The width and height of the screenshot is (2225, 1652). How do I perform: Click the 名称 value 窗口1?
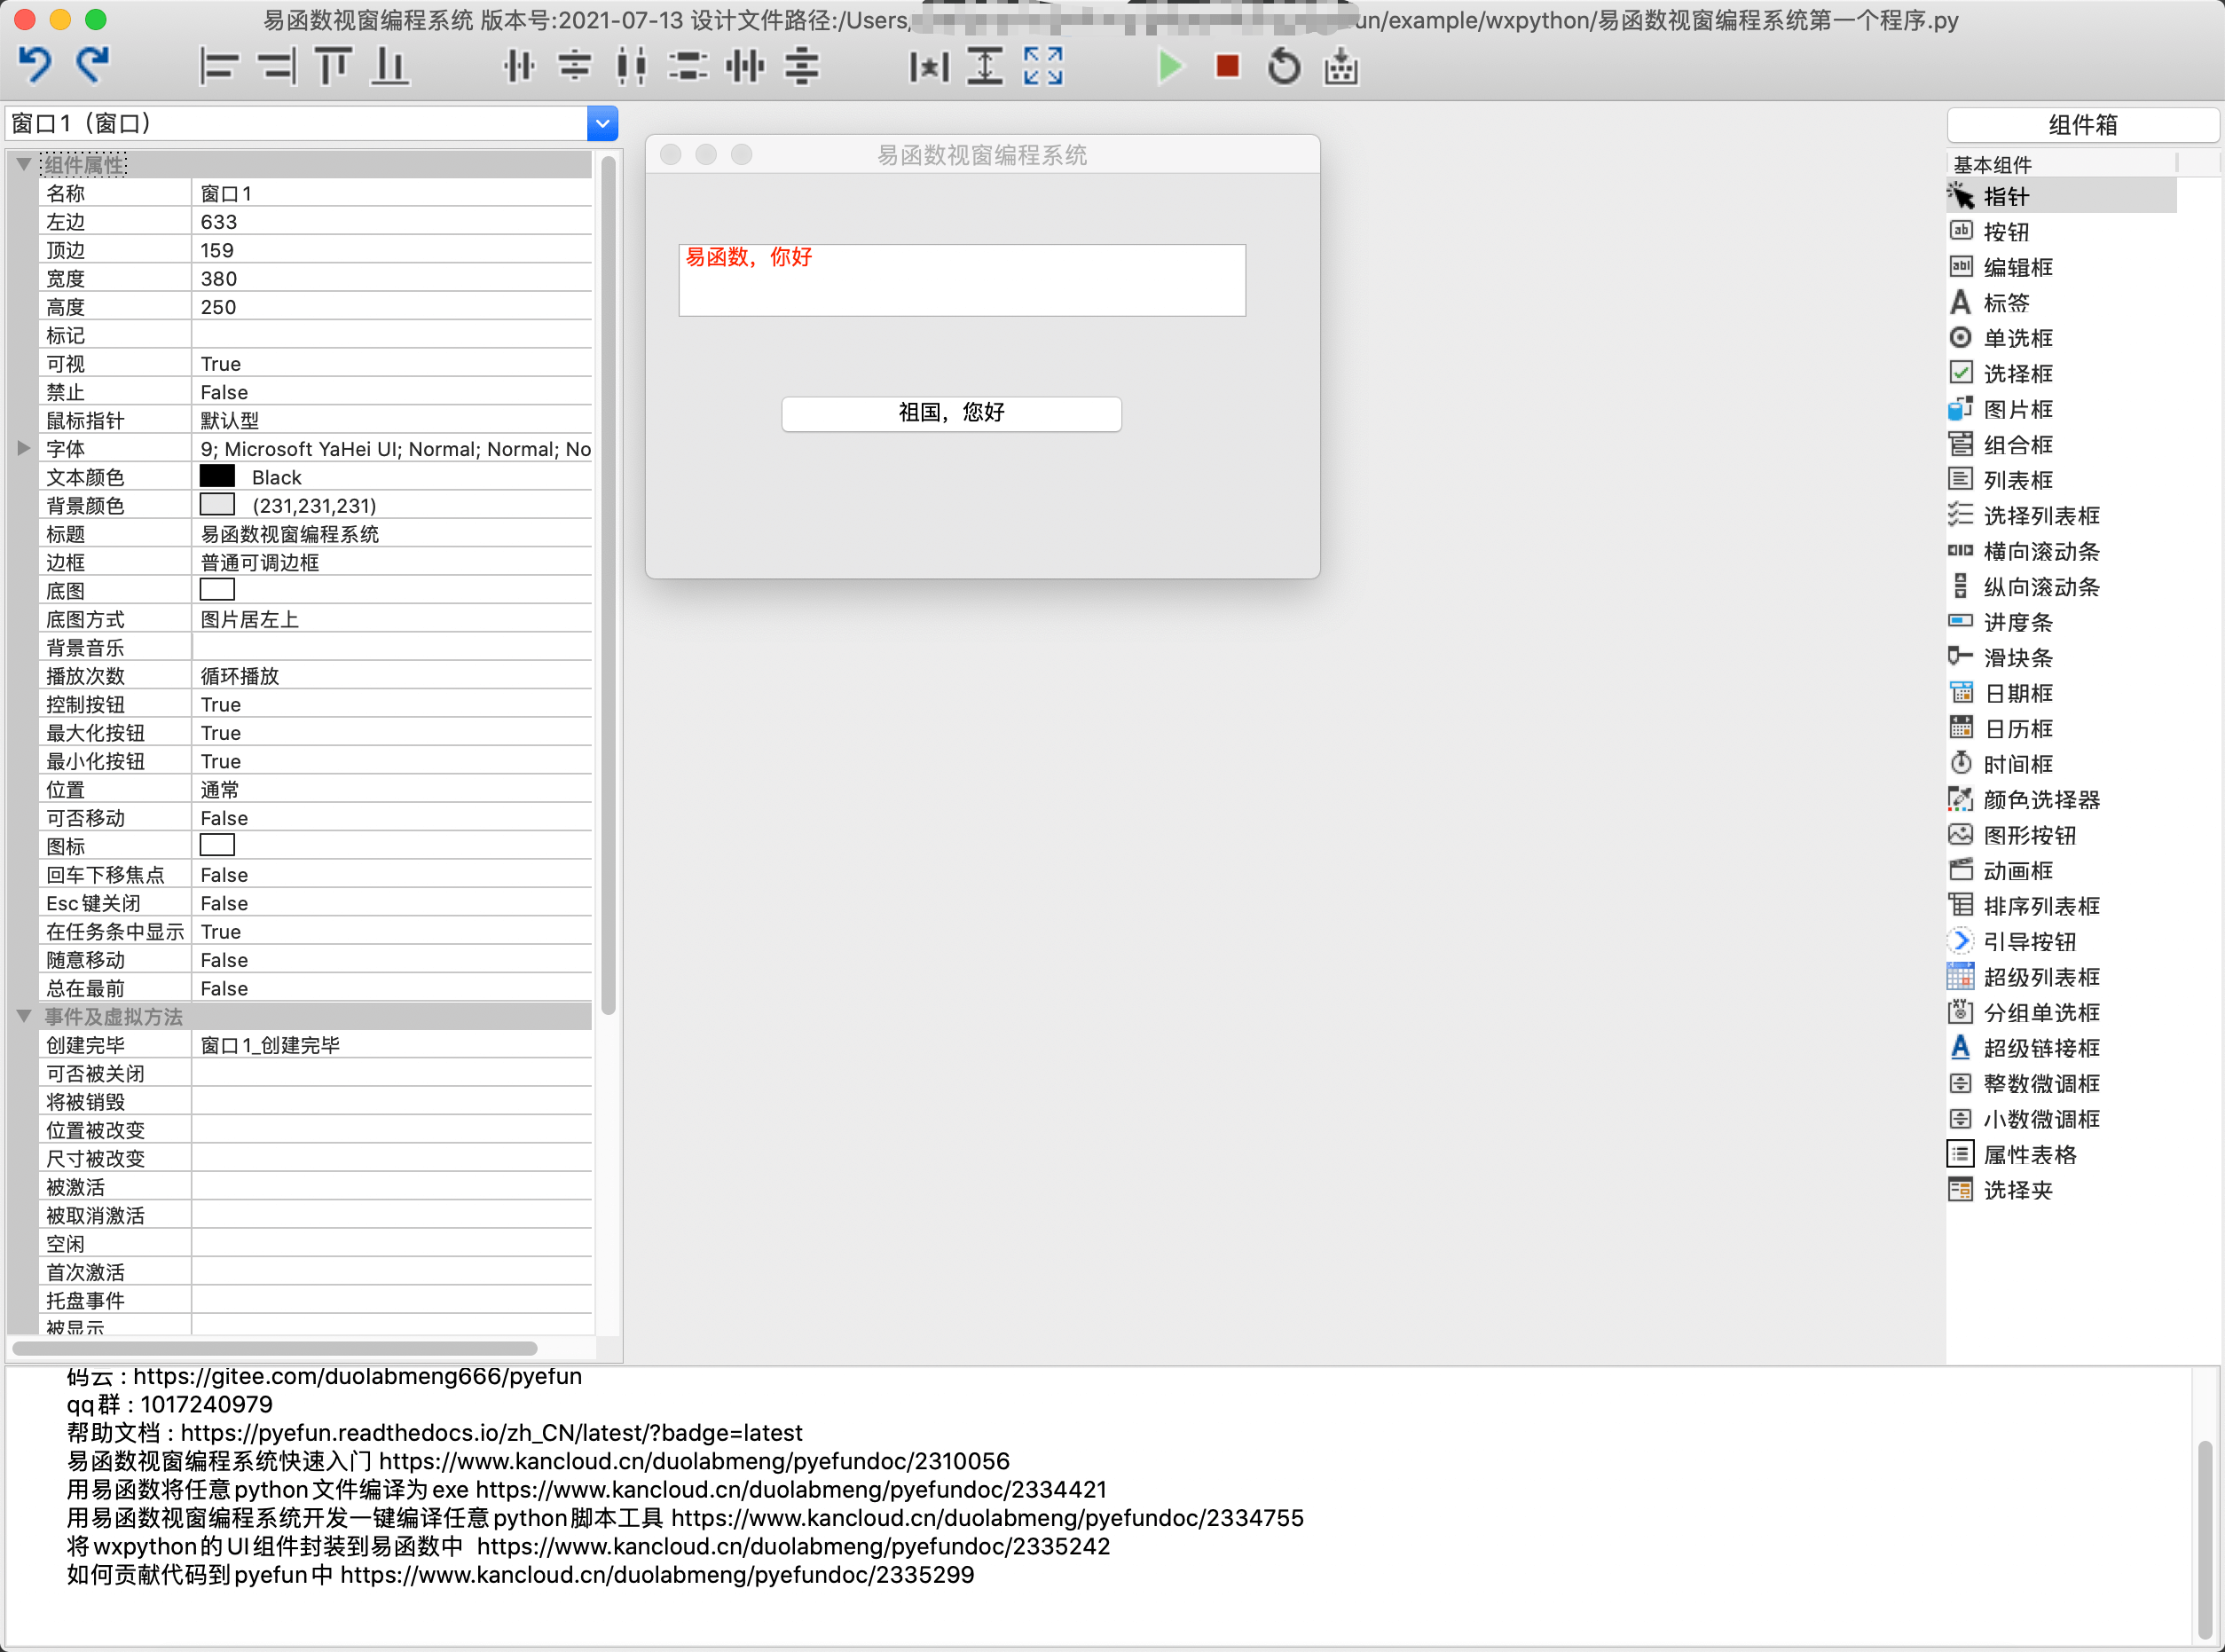[392, 193]
